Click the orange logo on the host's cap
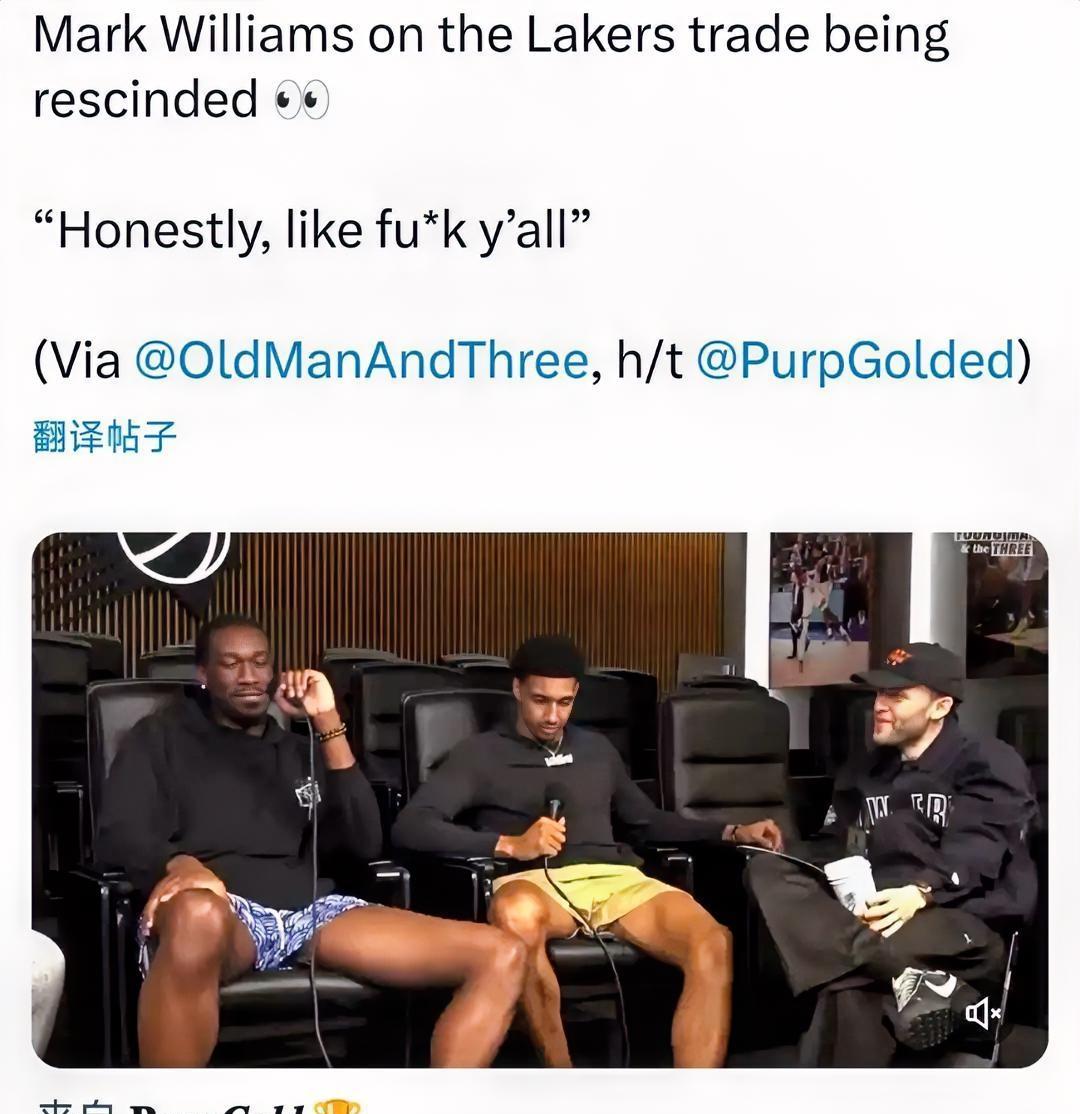This screenshot has height=1114, width=1080. coord(897,655)
